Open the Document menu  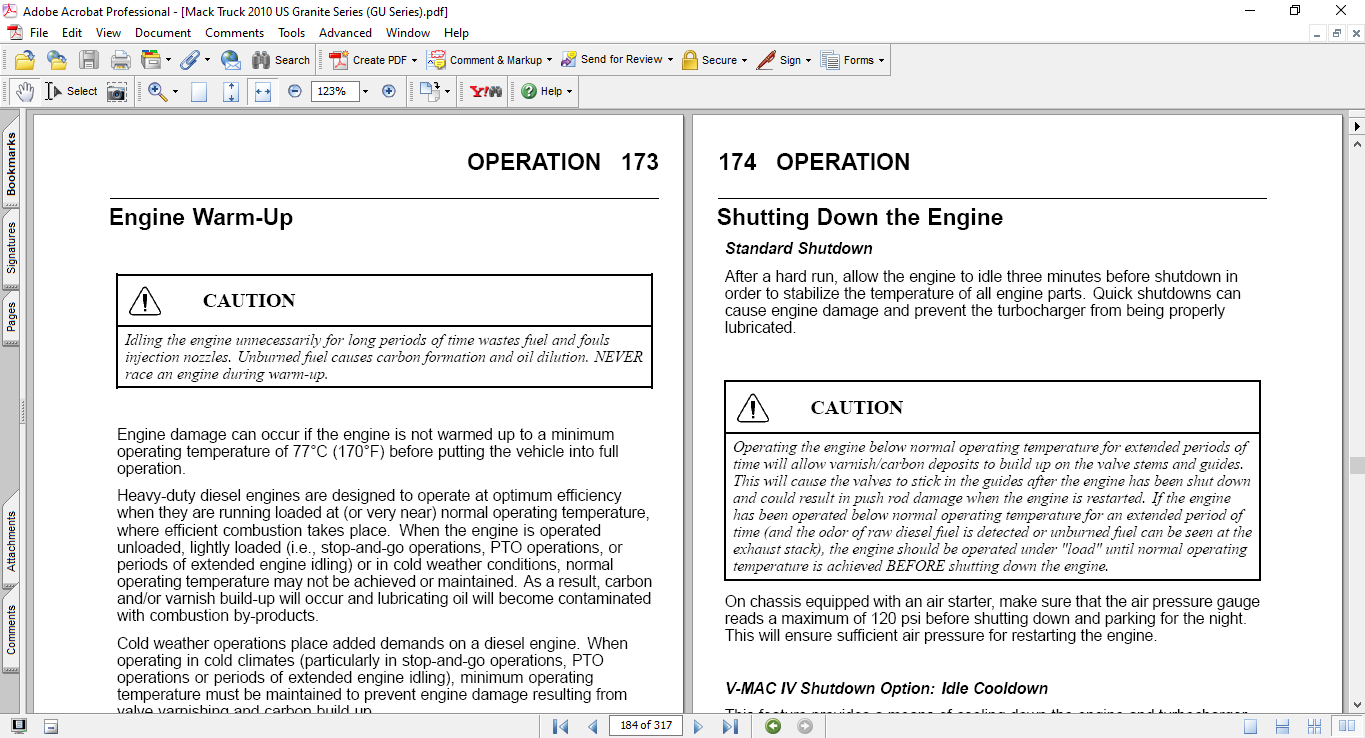coord(163,33)
